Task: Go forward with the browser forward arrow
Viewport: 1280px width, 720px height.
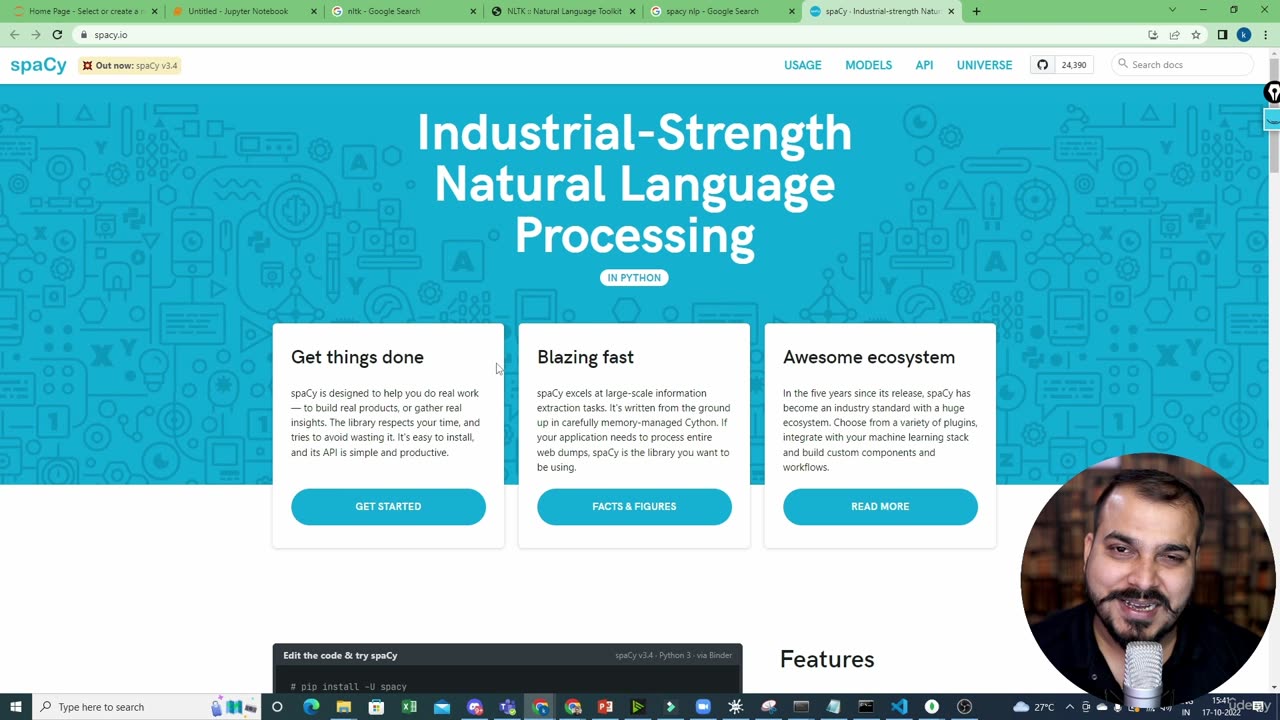Action: (36, 34)
